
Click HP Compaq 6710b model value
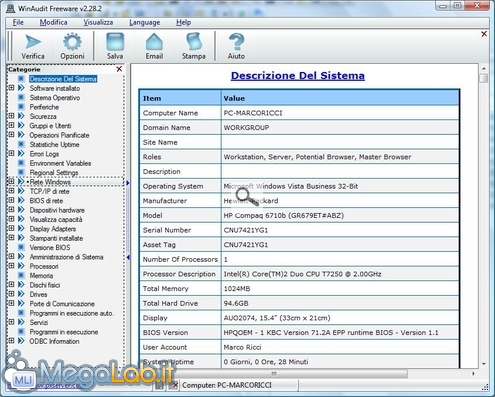[x=284, y=215]
